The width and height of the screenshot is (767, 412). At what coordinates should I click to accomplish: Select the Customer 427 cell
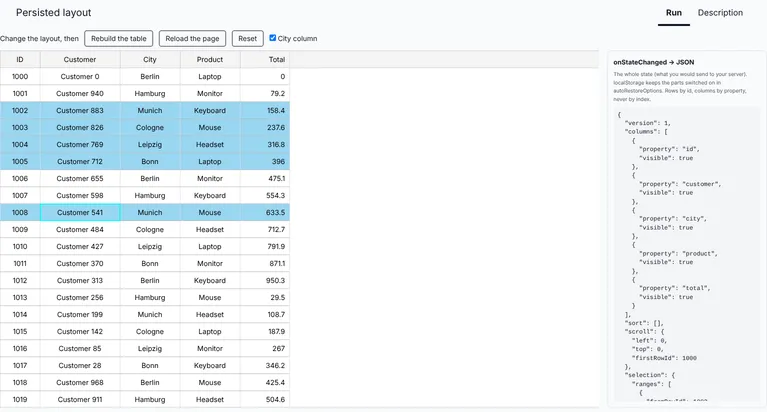coord(80,247)
